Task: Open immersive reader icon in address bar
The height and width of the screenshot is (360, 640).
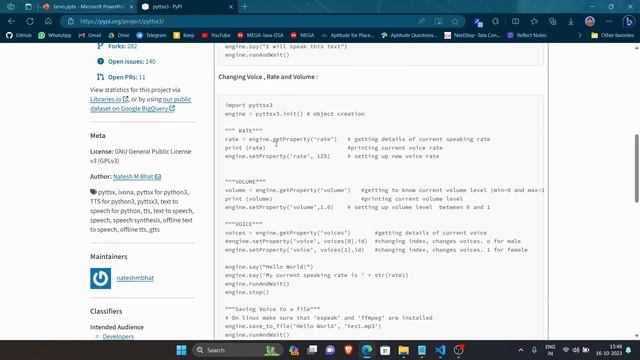Action: coord(438,21)
